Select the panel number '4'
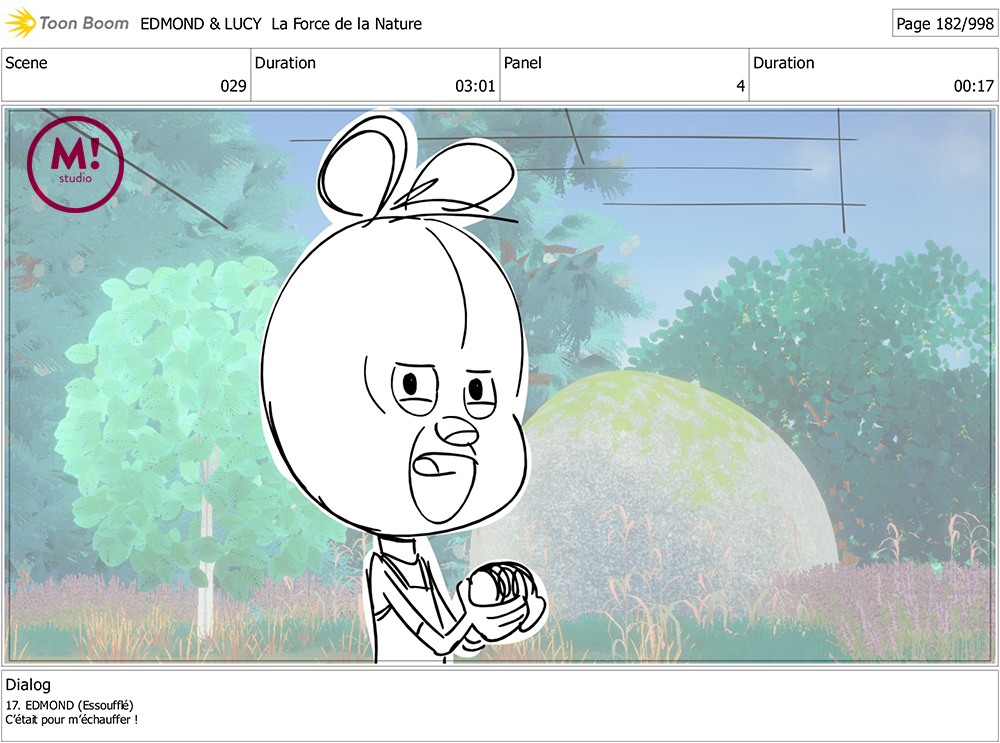The height and width of the screenshot is (743, 1000). click(x=740, y=86)
